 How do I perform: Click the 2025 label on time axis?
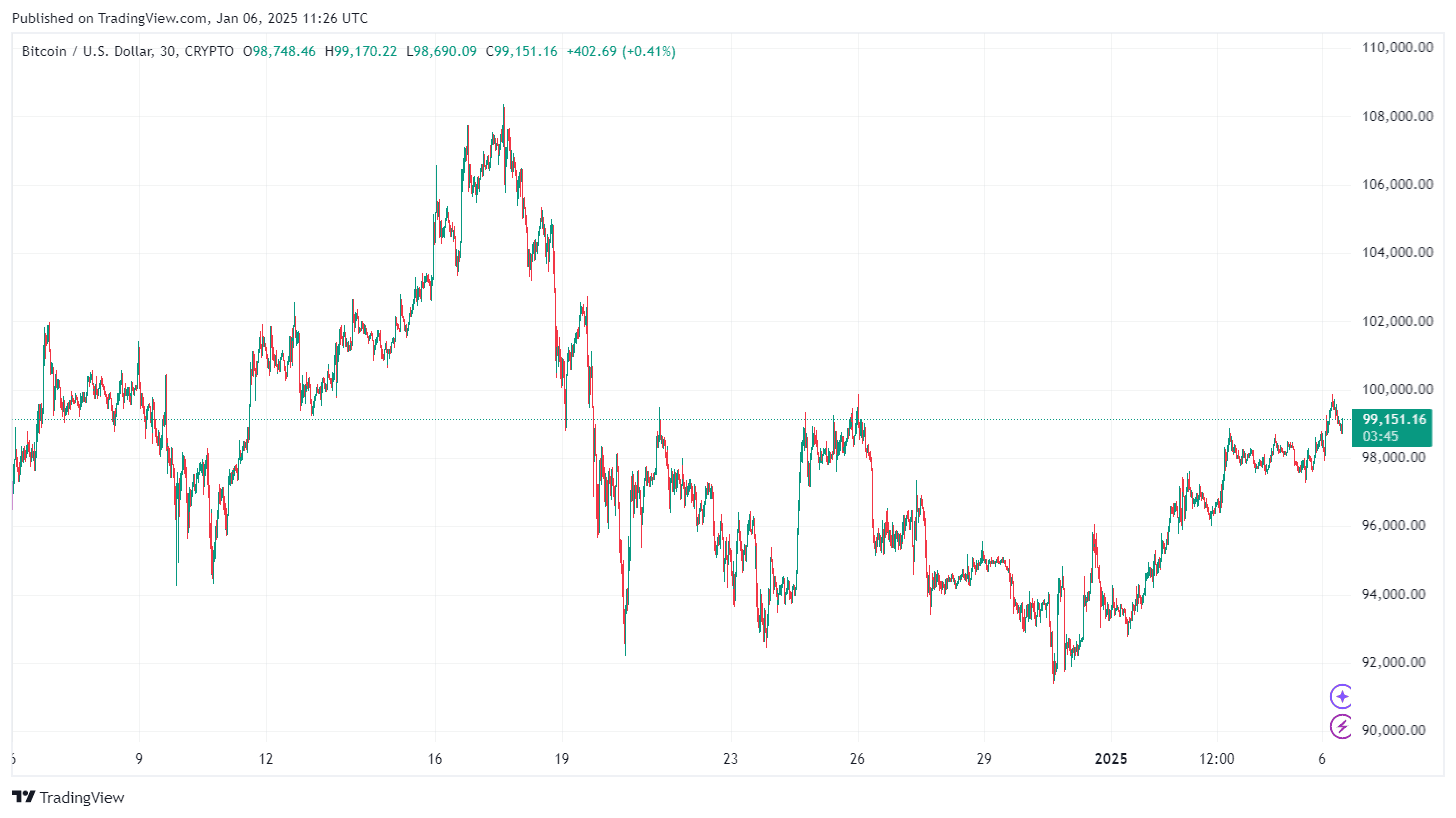click(1111, 759)
